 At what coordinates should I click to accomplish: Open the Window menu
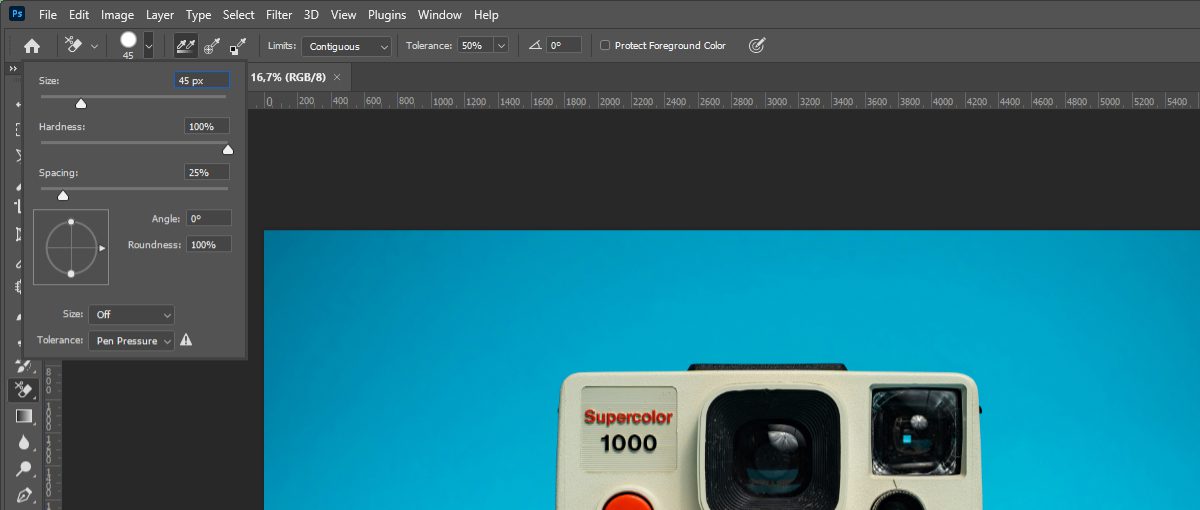[x=440, y=15]
